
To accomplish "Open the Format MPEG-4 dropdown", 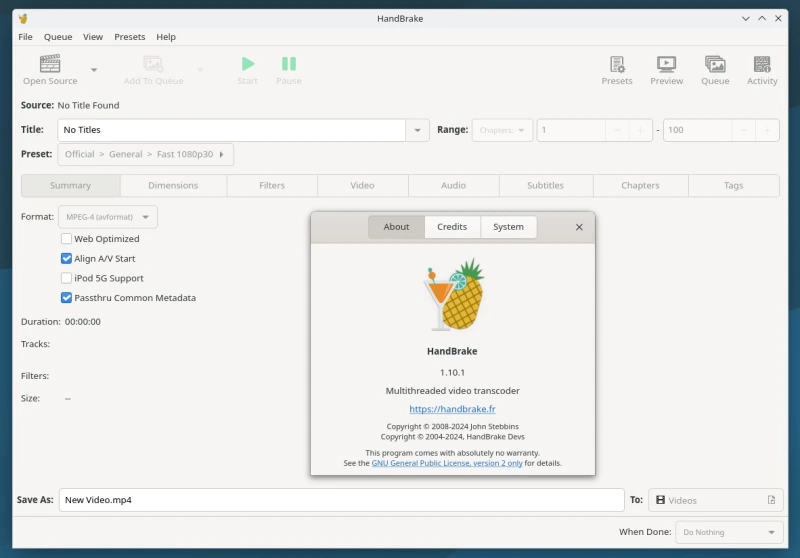I will (108, 217).
